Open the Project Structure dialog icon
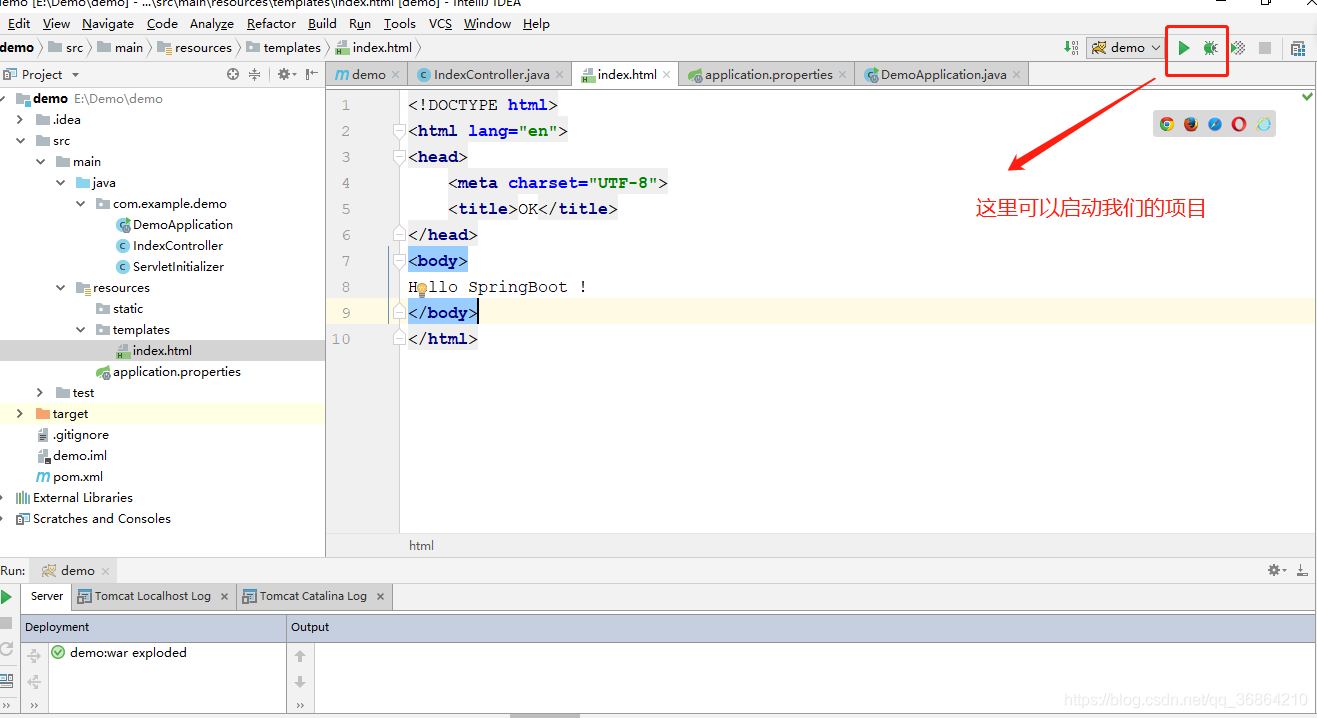 [1298, 47]
